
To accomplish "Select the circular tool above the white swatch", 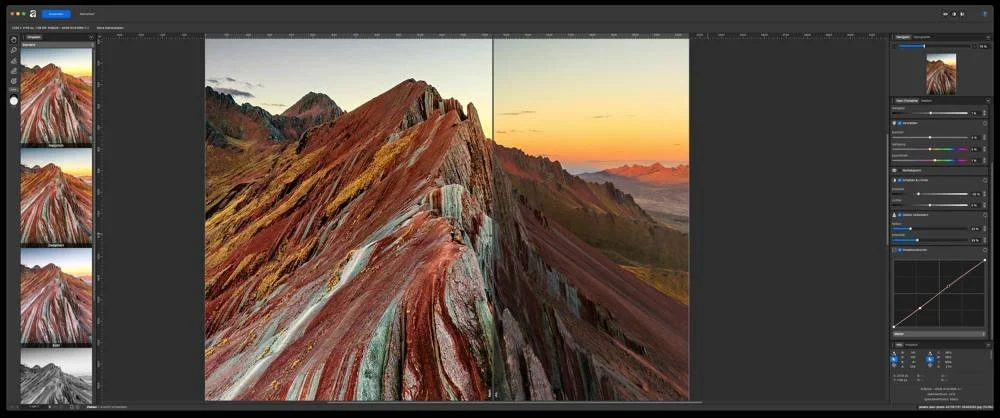I will 14,80.
